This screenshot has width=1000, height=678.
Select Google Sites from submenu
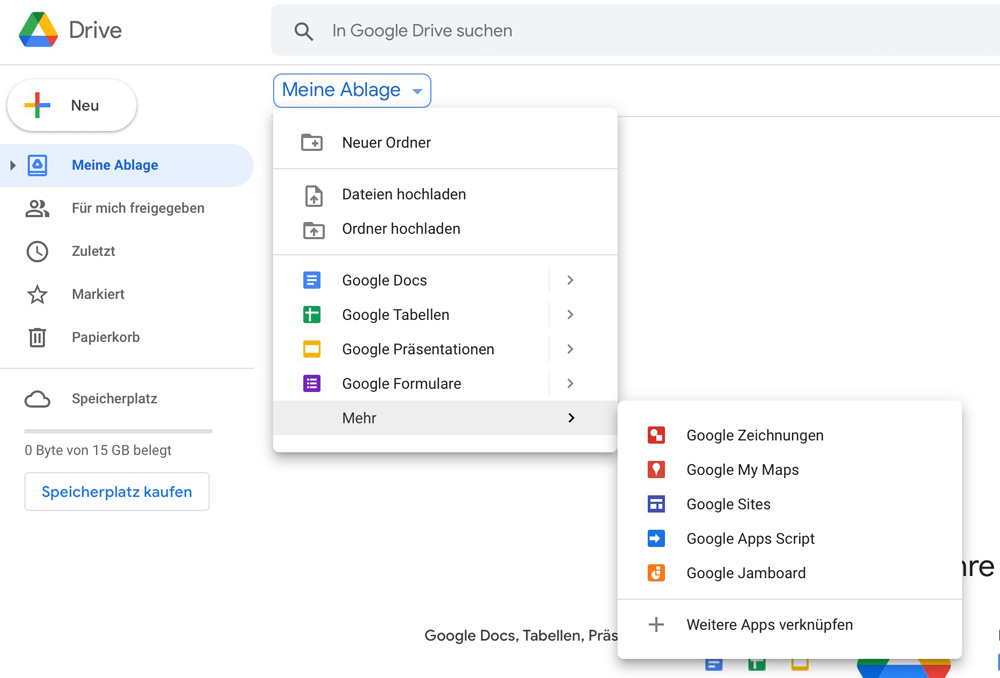click(790, 504)
